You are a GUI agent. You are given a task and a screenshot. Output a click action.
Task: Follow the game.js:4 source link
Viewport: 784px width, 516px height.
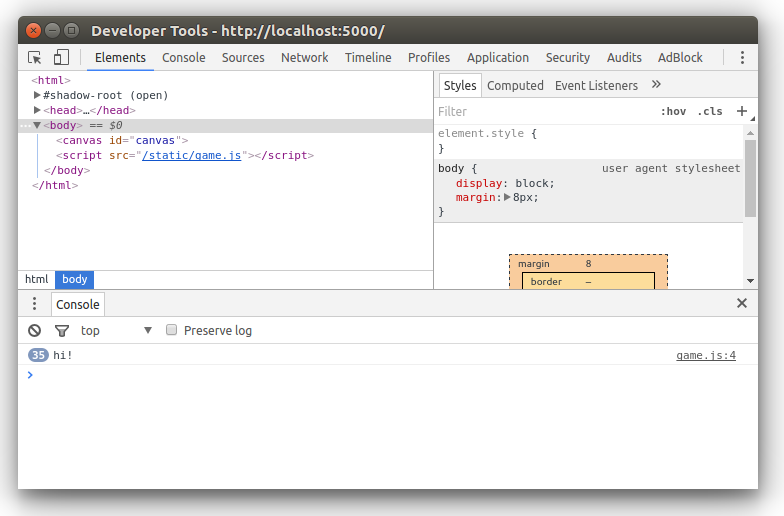tap(706, 356)
